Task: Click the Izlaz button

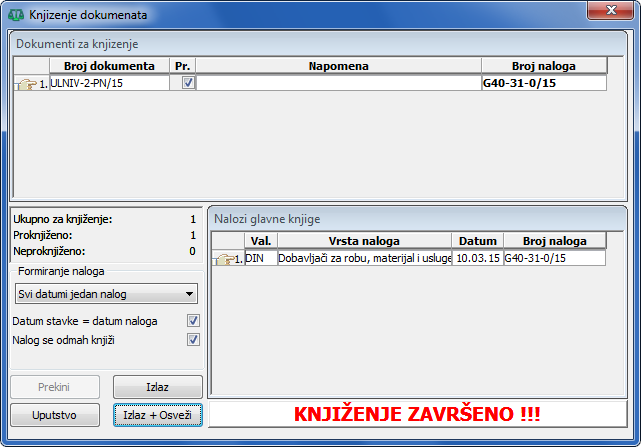Action: pos(158,386)
